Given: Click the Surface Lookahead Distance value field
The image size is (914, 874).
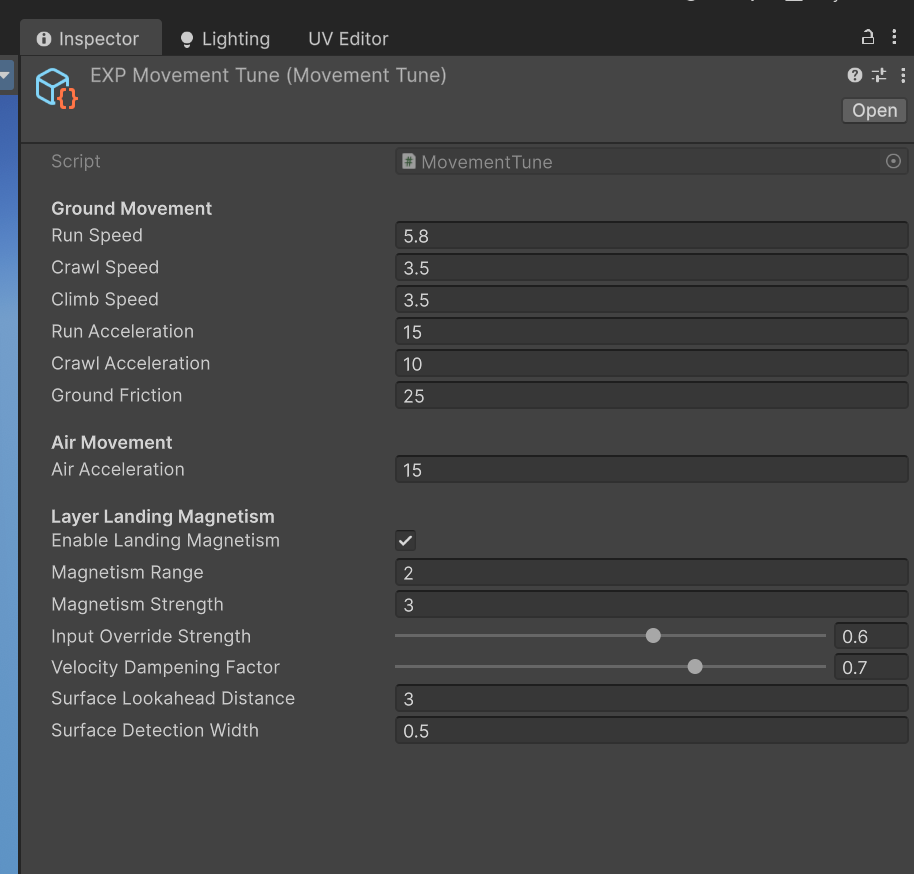Looking at the screenshot, I should [x=652, y=699].
